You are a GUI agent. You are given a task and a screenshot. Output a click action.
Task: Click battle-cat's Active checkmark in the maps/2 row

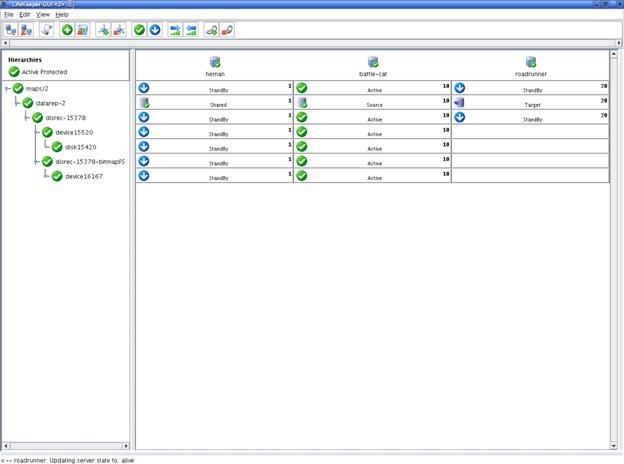(x=302, y=88)
